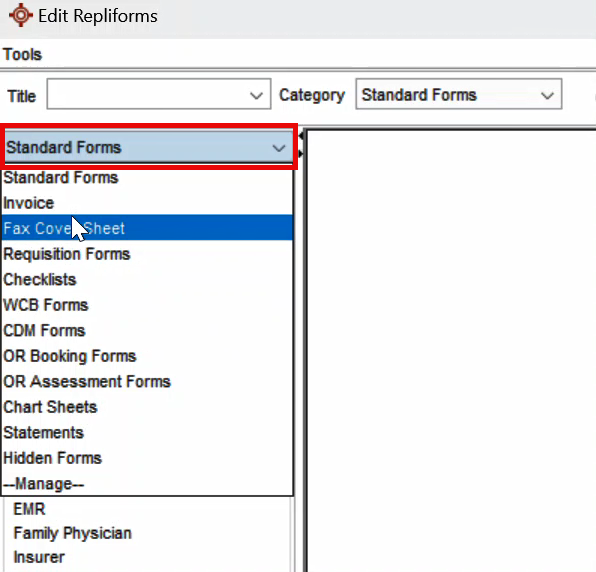596x572 pixels.
Task: Select WCB Forms option
Action: (147, 305)
